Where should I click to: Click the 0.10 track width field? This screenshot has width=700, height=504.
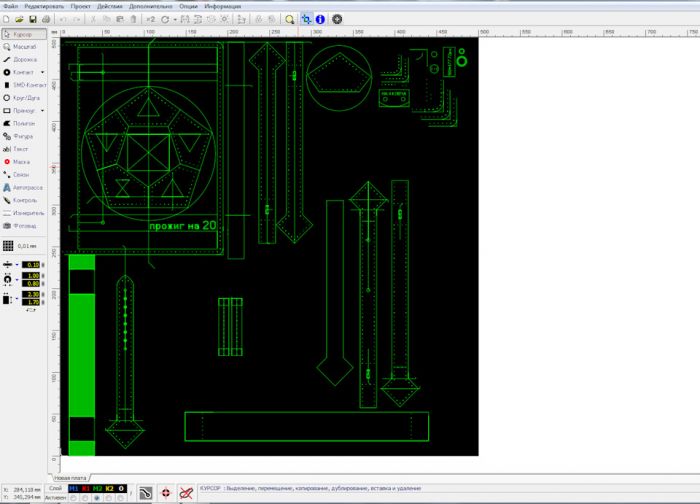coord(33,265)
